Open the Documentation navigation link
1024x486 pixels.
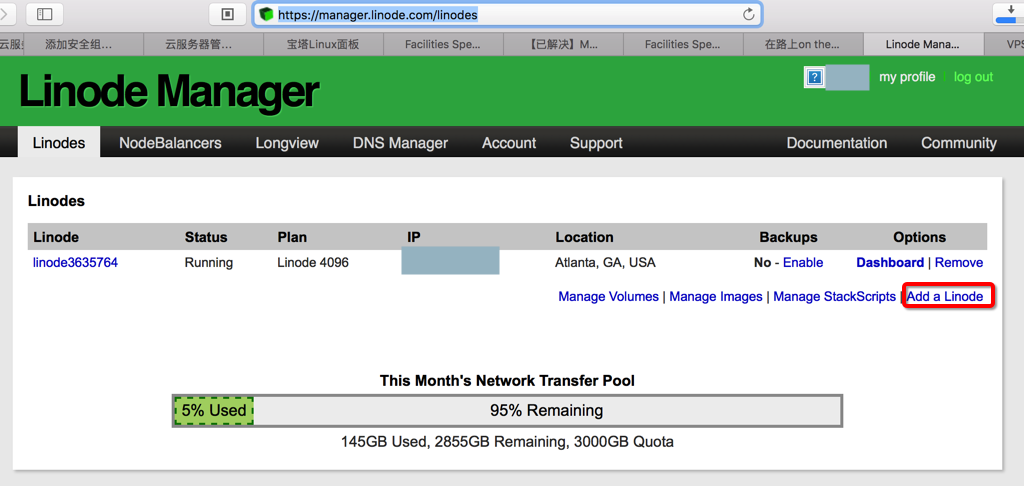click(x=837, y=143)
